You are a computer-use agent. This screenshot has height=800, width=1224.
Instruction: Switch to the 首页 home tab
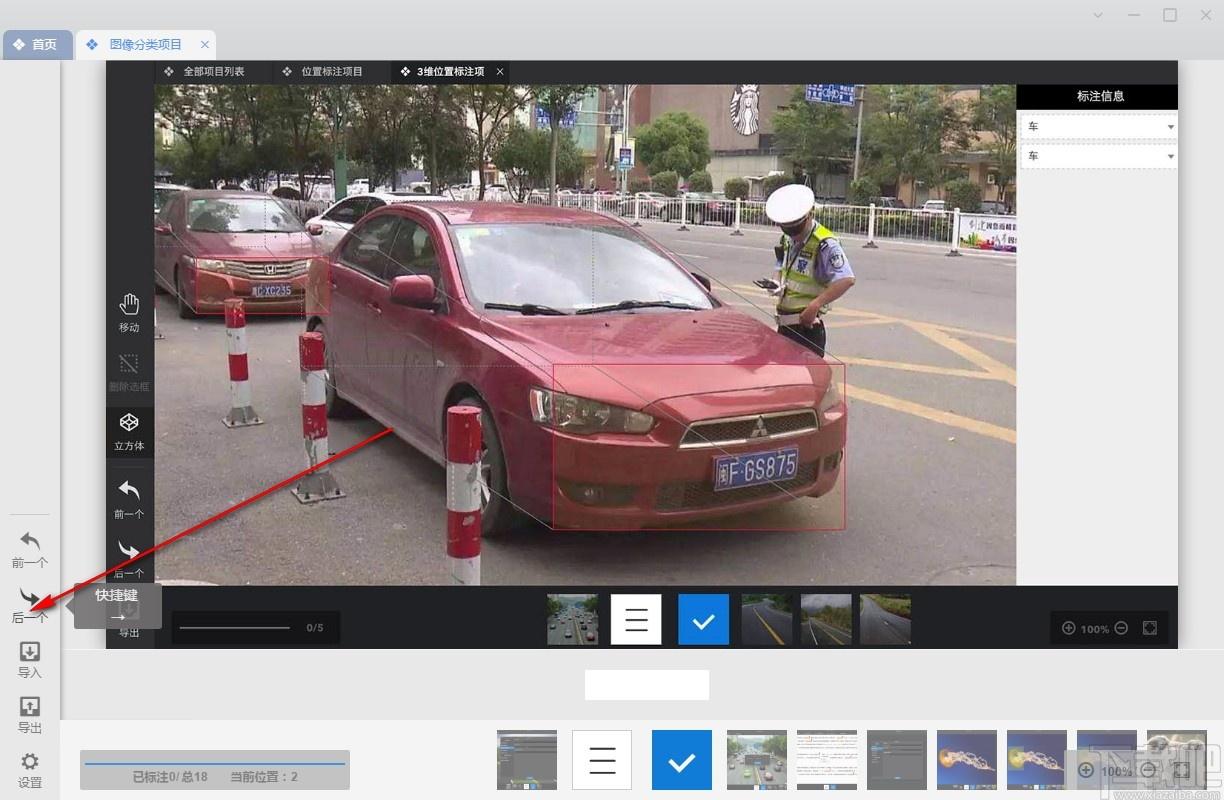36,45
